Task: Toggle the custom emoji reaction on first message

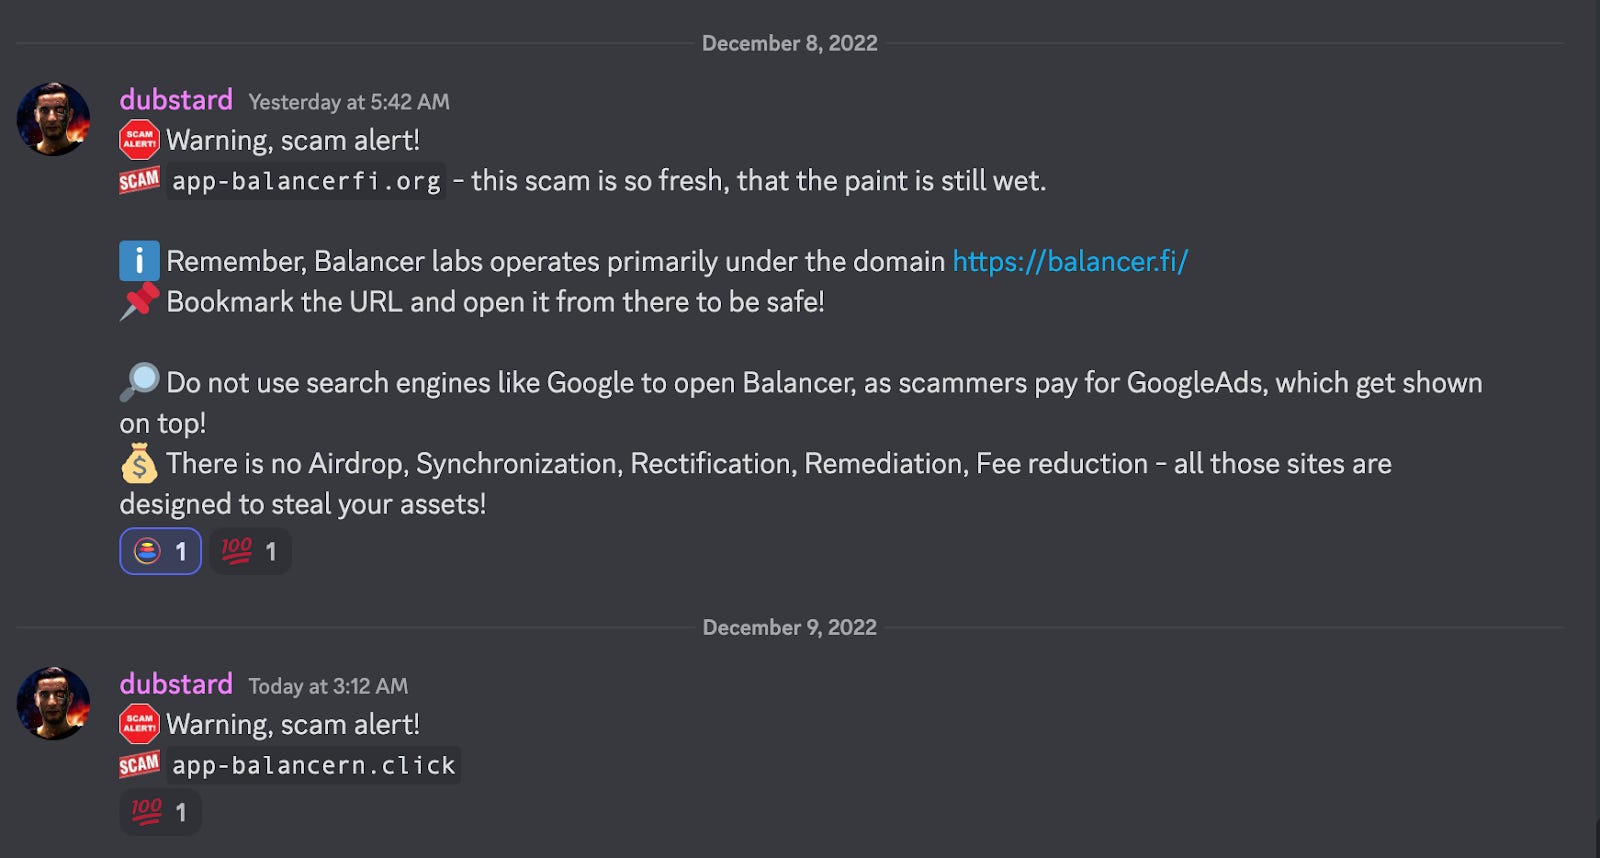Action: [159, 551]
